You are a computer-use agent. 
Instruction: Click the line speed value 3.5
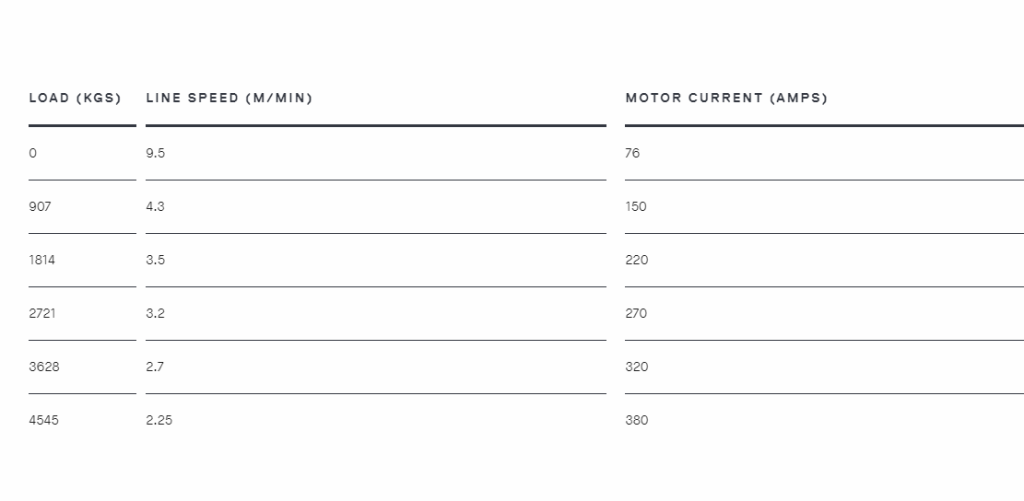(x=155, y=260)
